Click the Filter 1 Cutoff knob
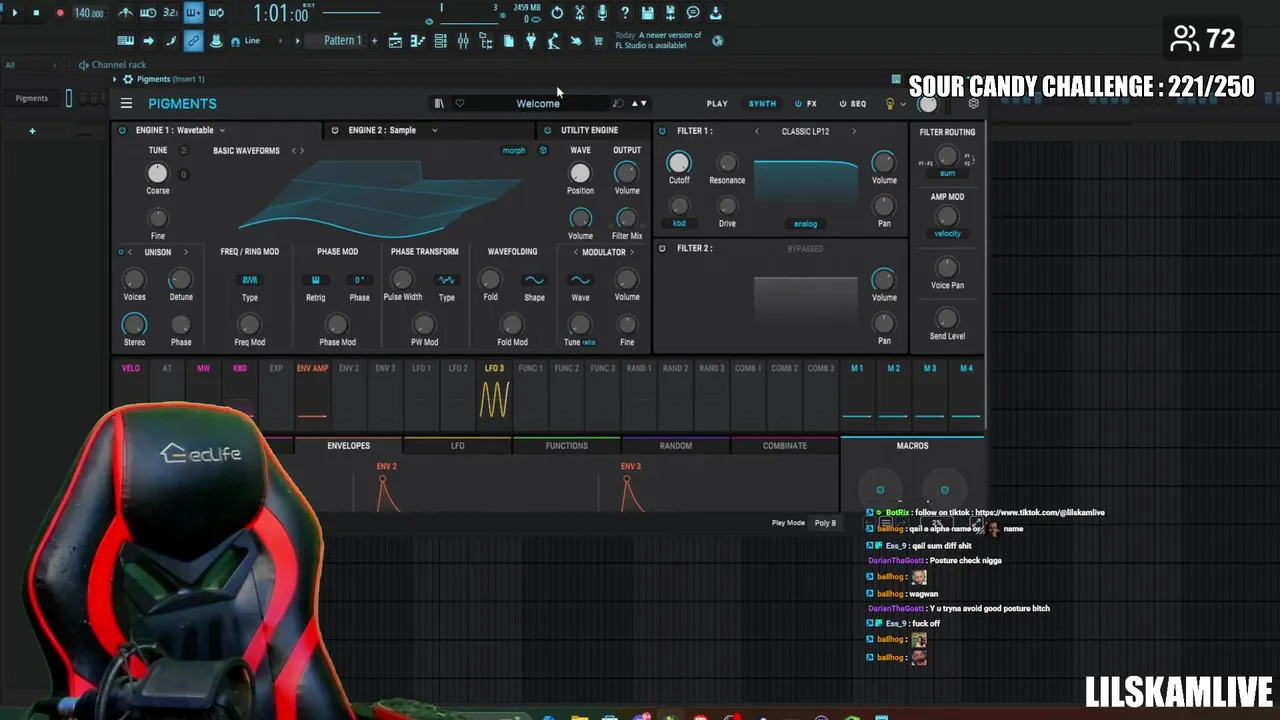Viewport: 1280px width, 720px height. 679,162
